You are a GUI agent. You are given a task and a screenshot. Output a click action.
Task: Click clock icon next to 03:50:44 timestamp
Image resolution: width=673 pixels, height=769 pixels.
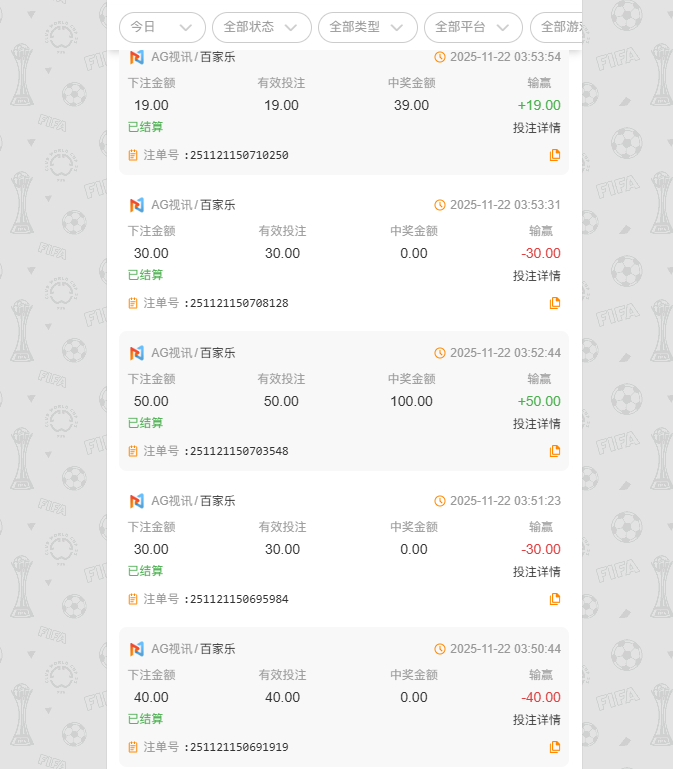[440, 649]
